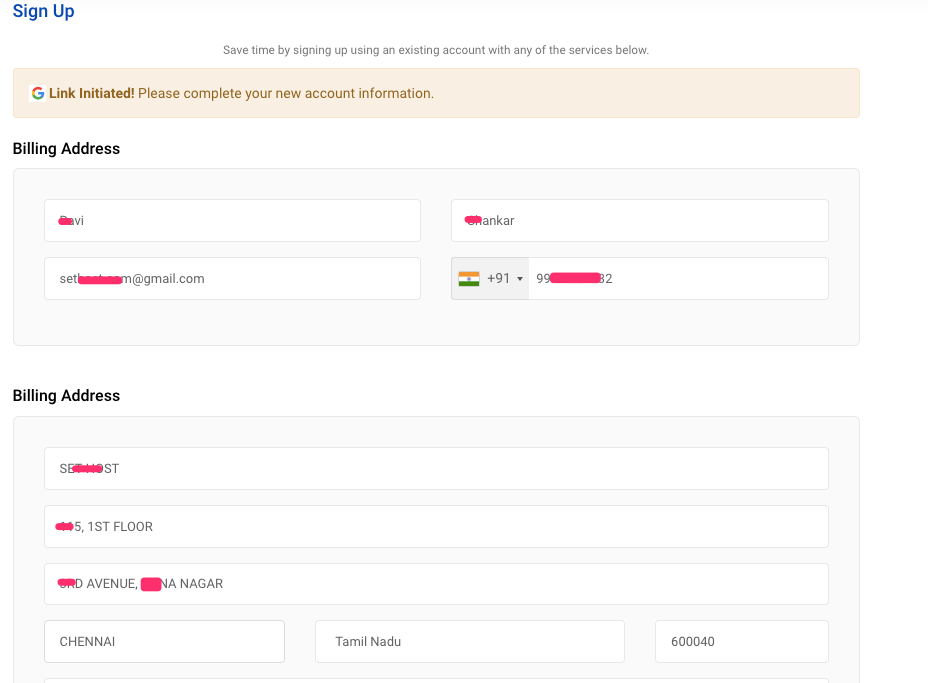Click the second Billing Address heading
928x683 pixels.
(x=66, y=396)
